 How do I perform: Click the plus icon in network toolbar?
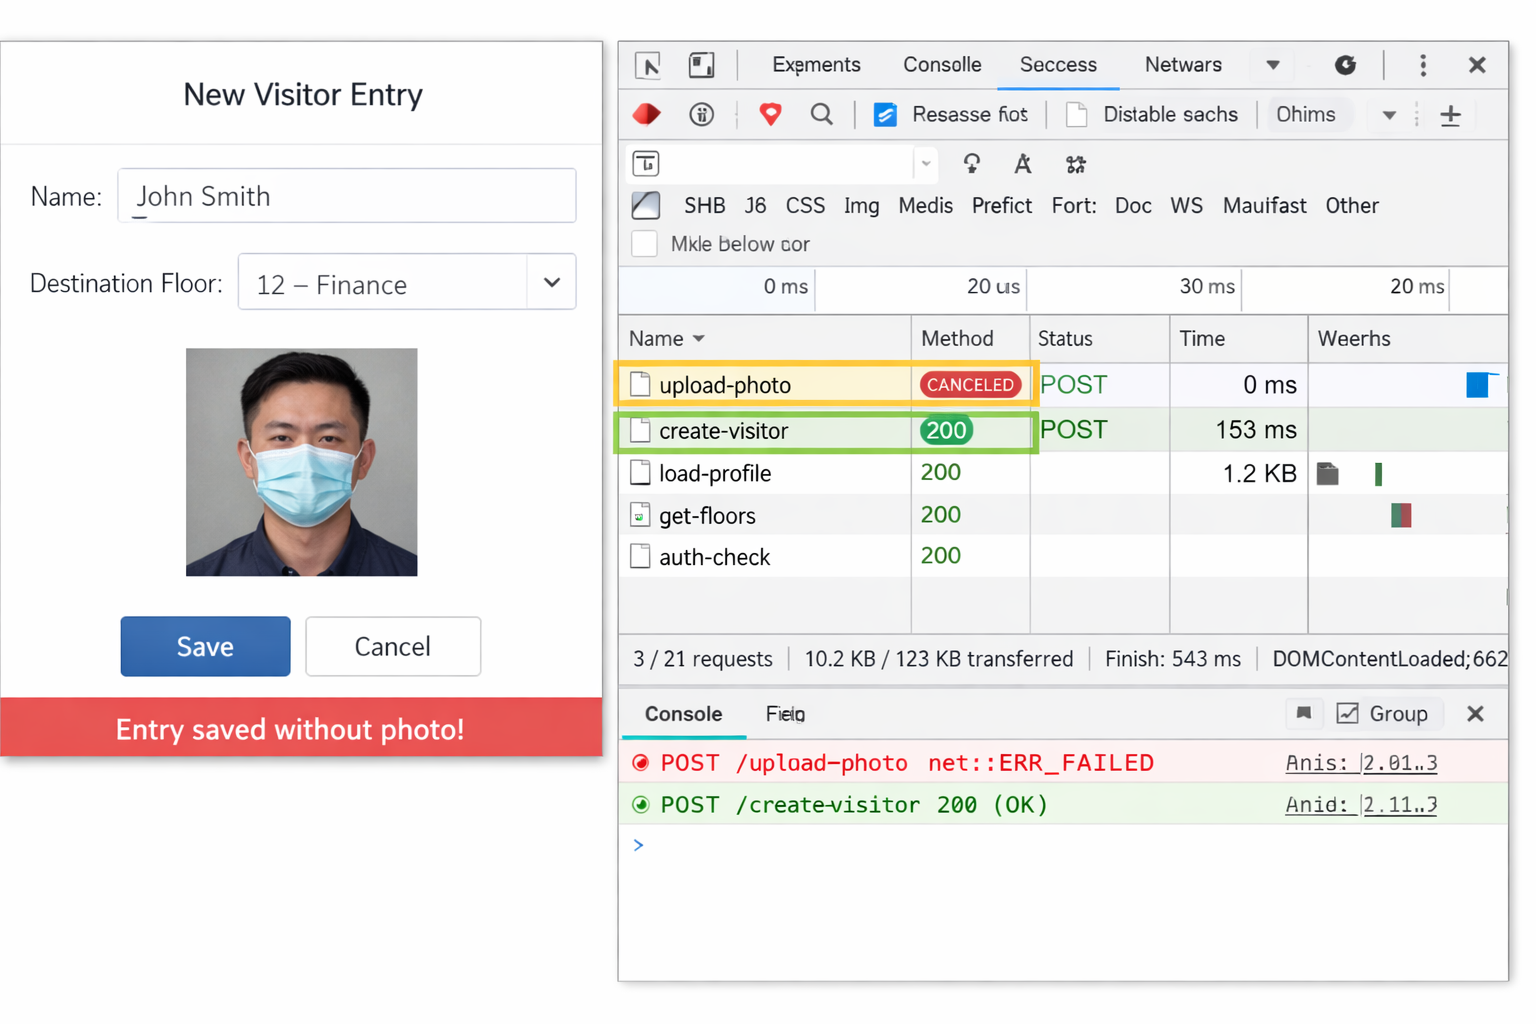tap(1450, 115)
